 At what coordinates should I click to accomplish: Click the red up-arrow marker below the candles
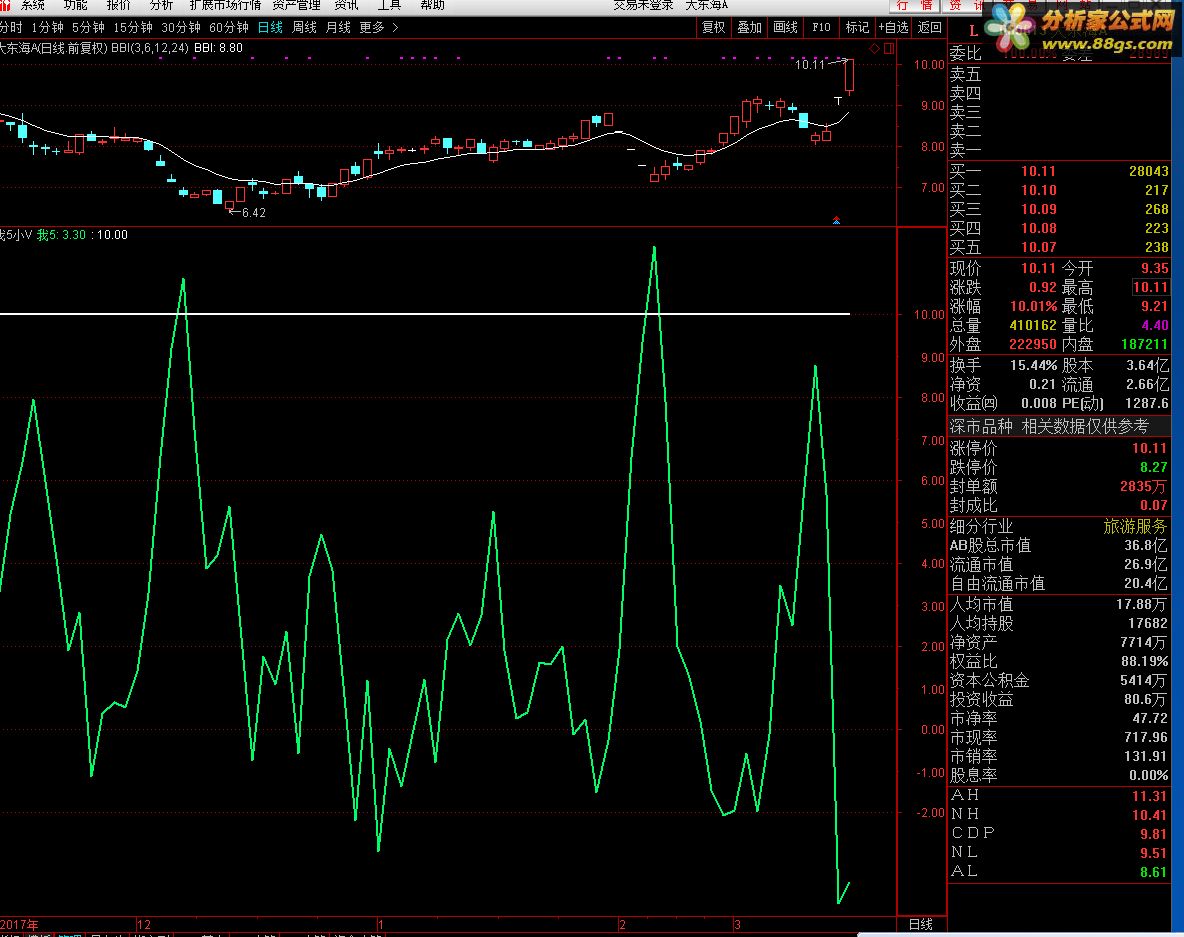click(x=836, y=220)
